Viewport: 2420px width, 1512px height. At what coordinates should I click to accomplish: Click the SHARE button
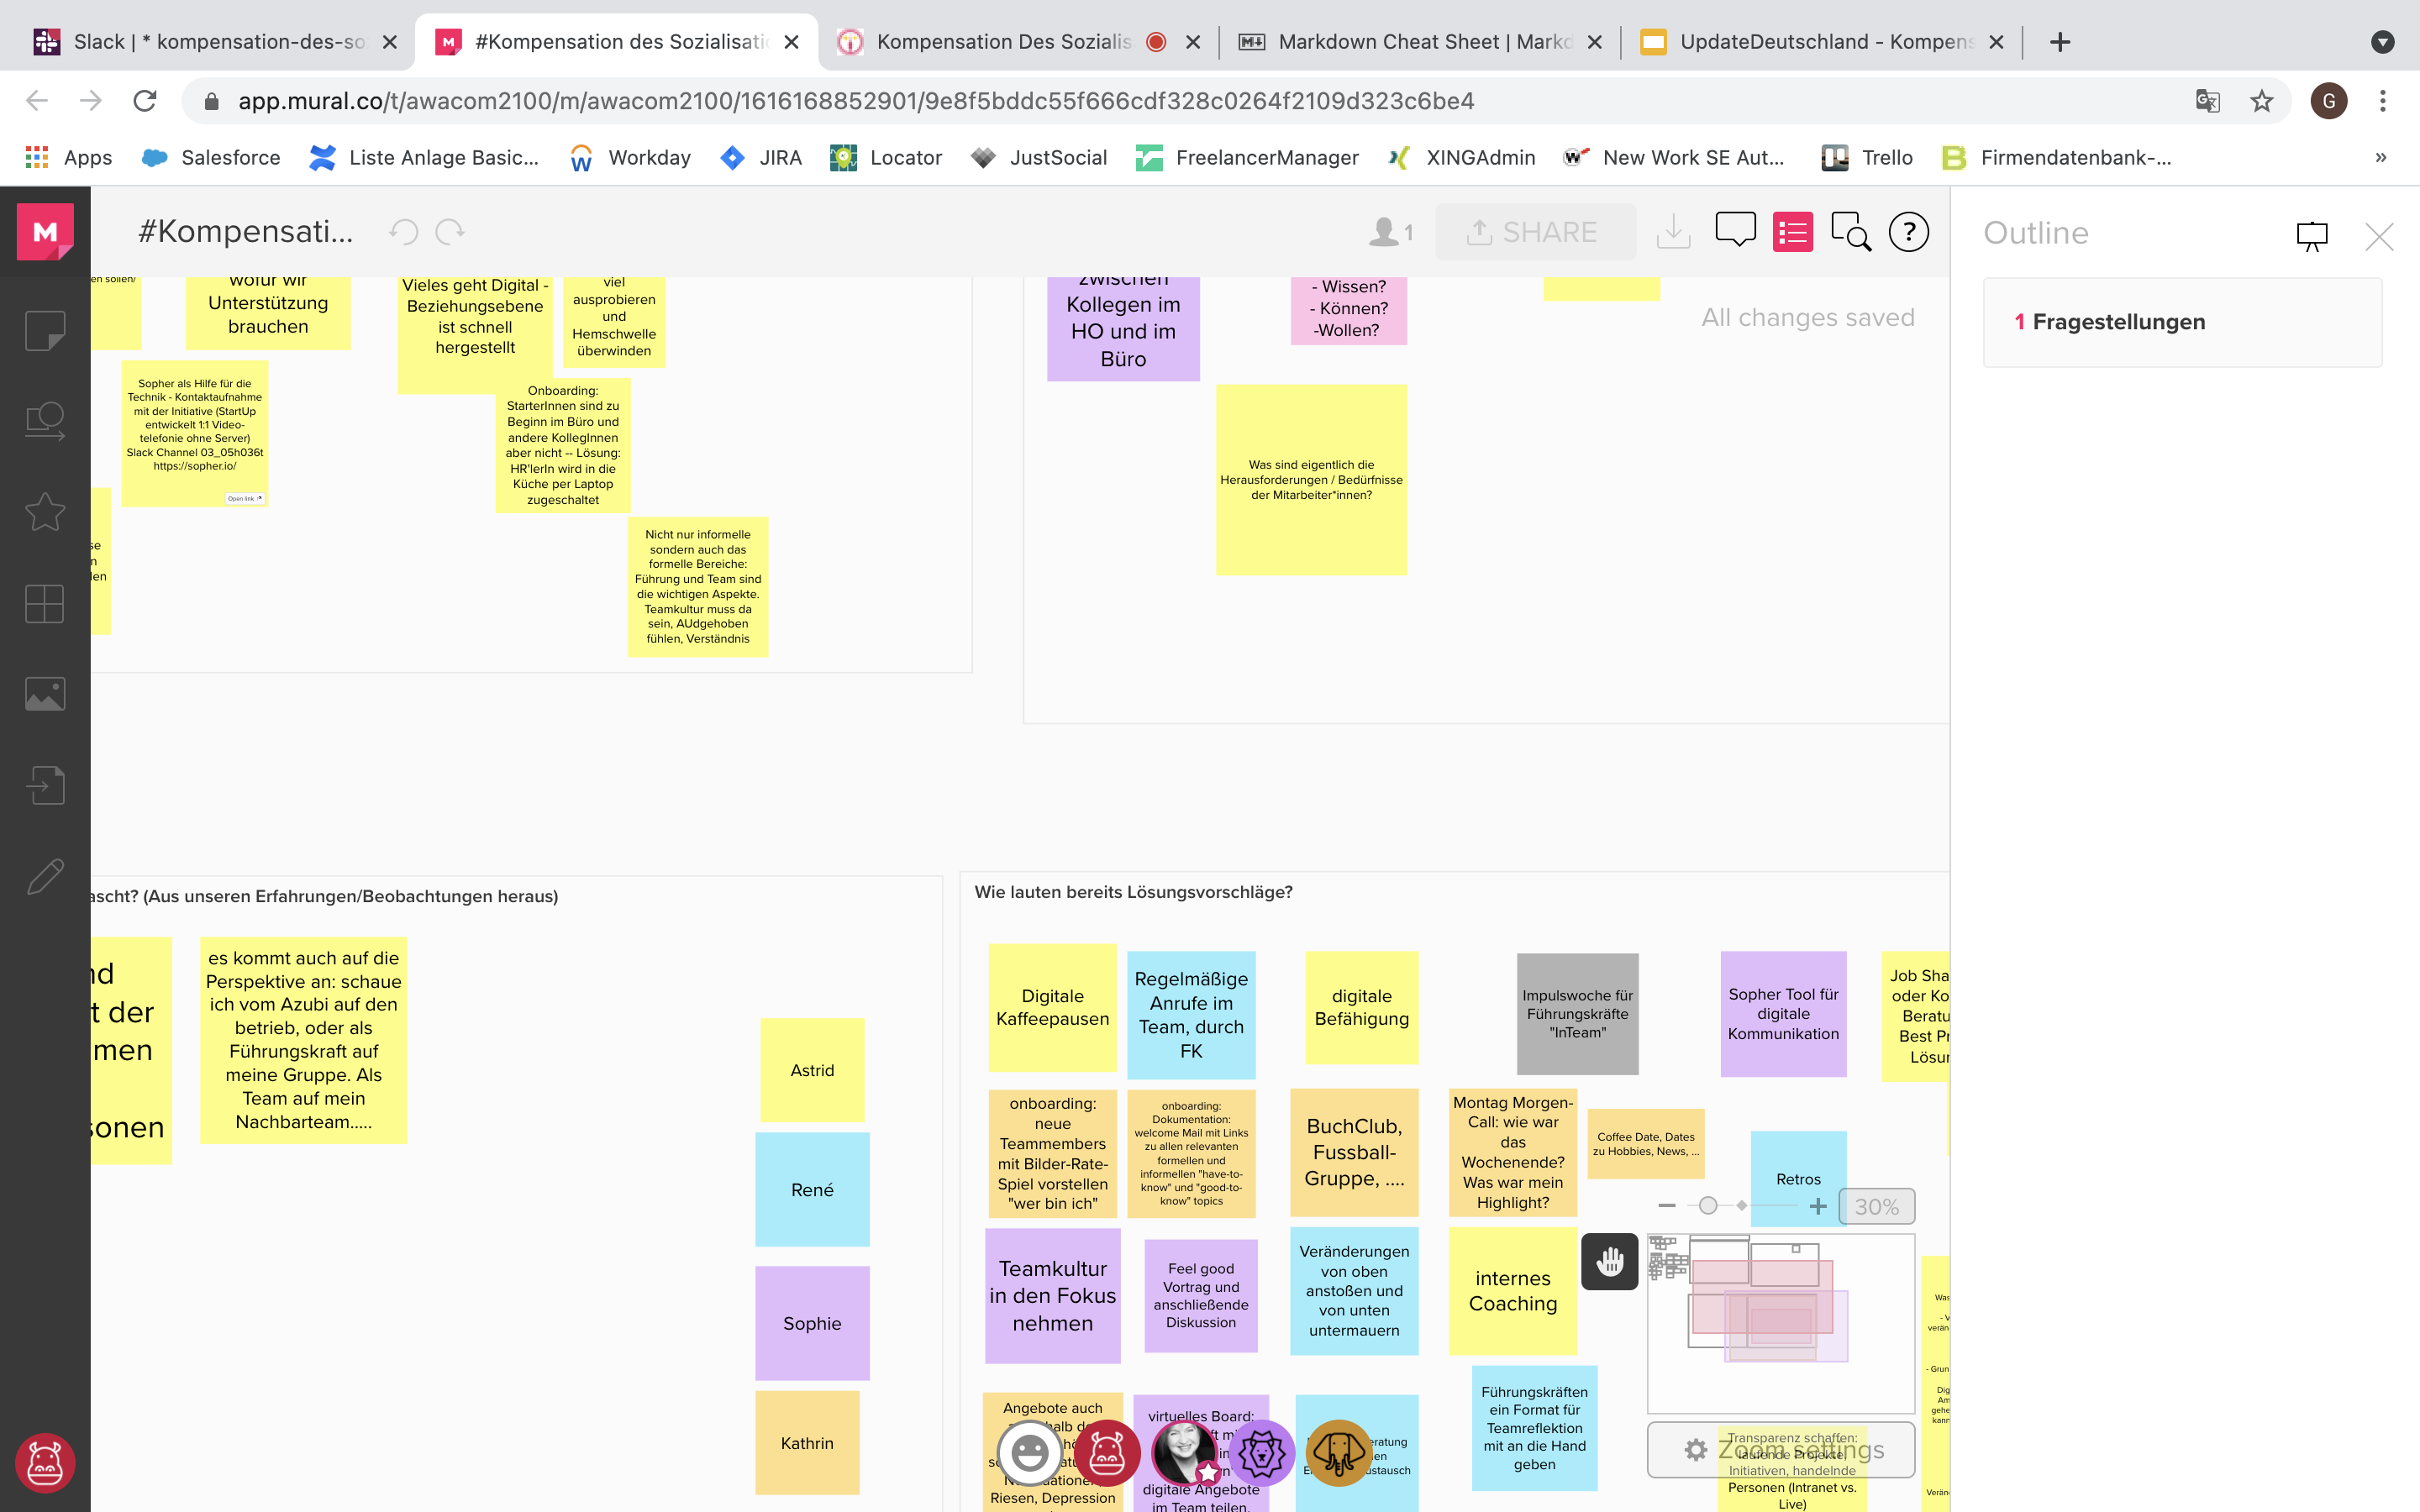1534,232
